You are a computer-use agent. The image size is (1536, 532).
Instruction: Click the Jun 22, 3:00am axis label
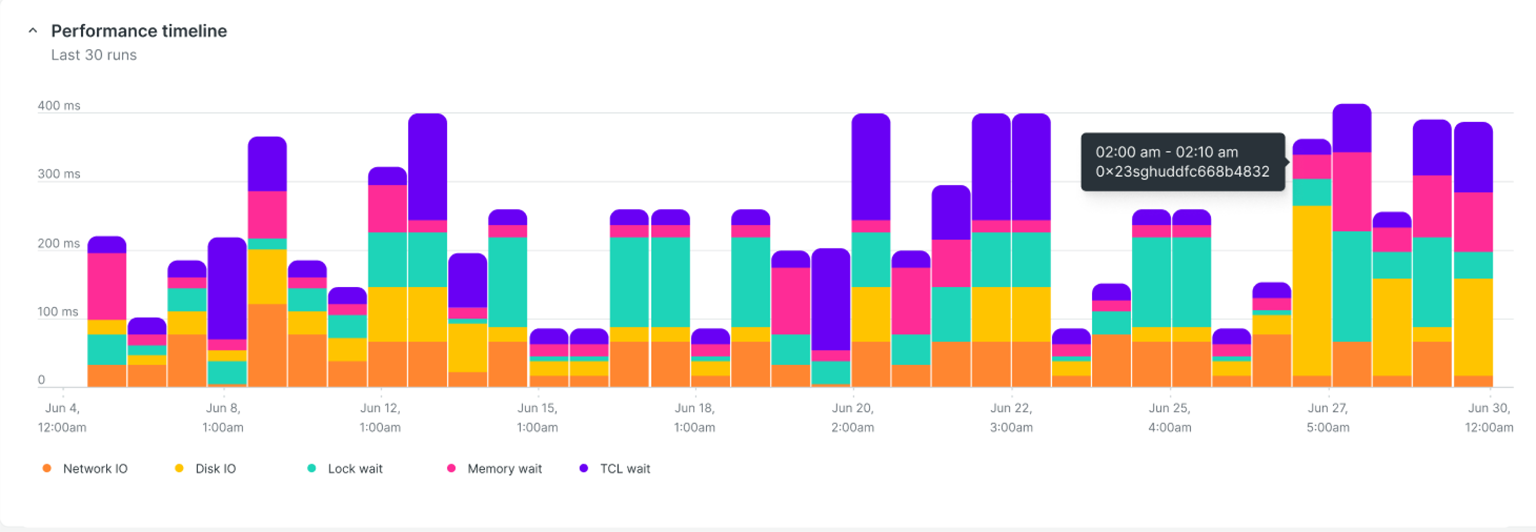1010,418
